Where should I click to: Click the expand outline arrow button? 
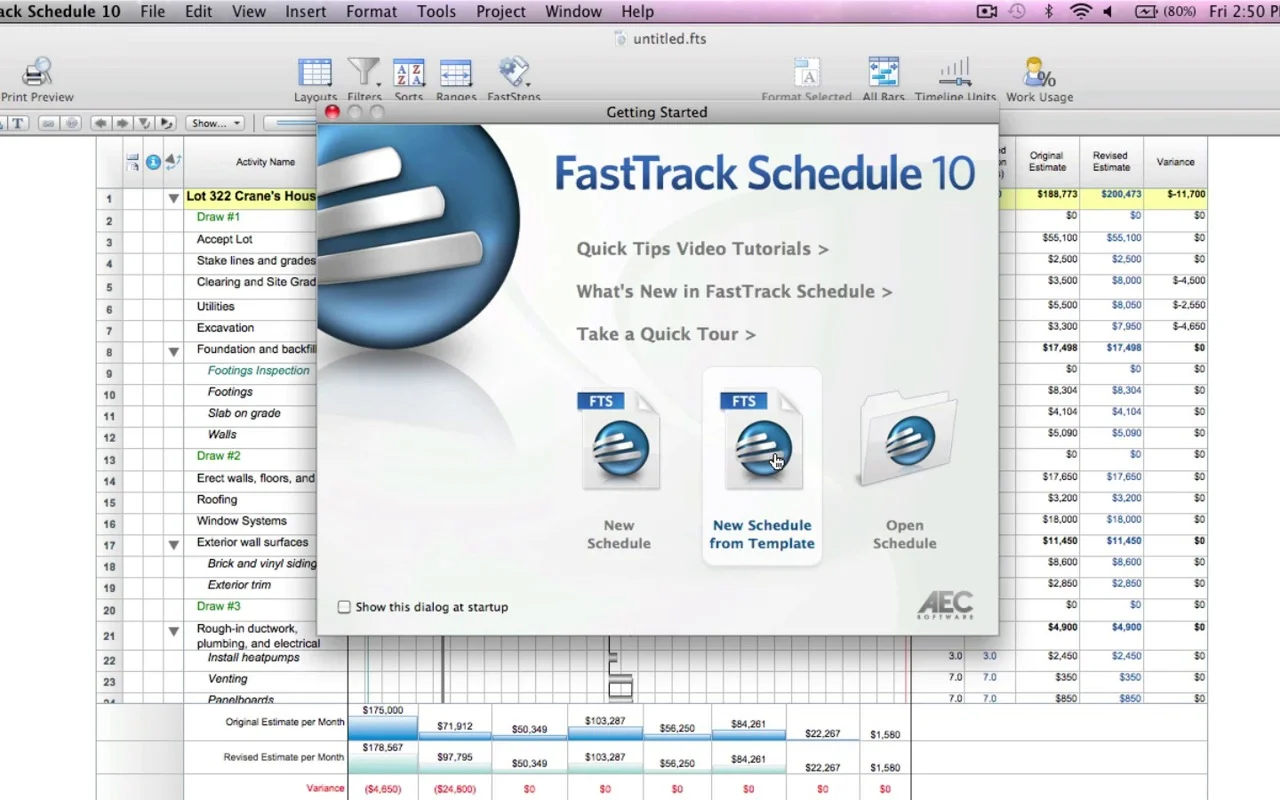tap(166, 123)
